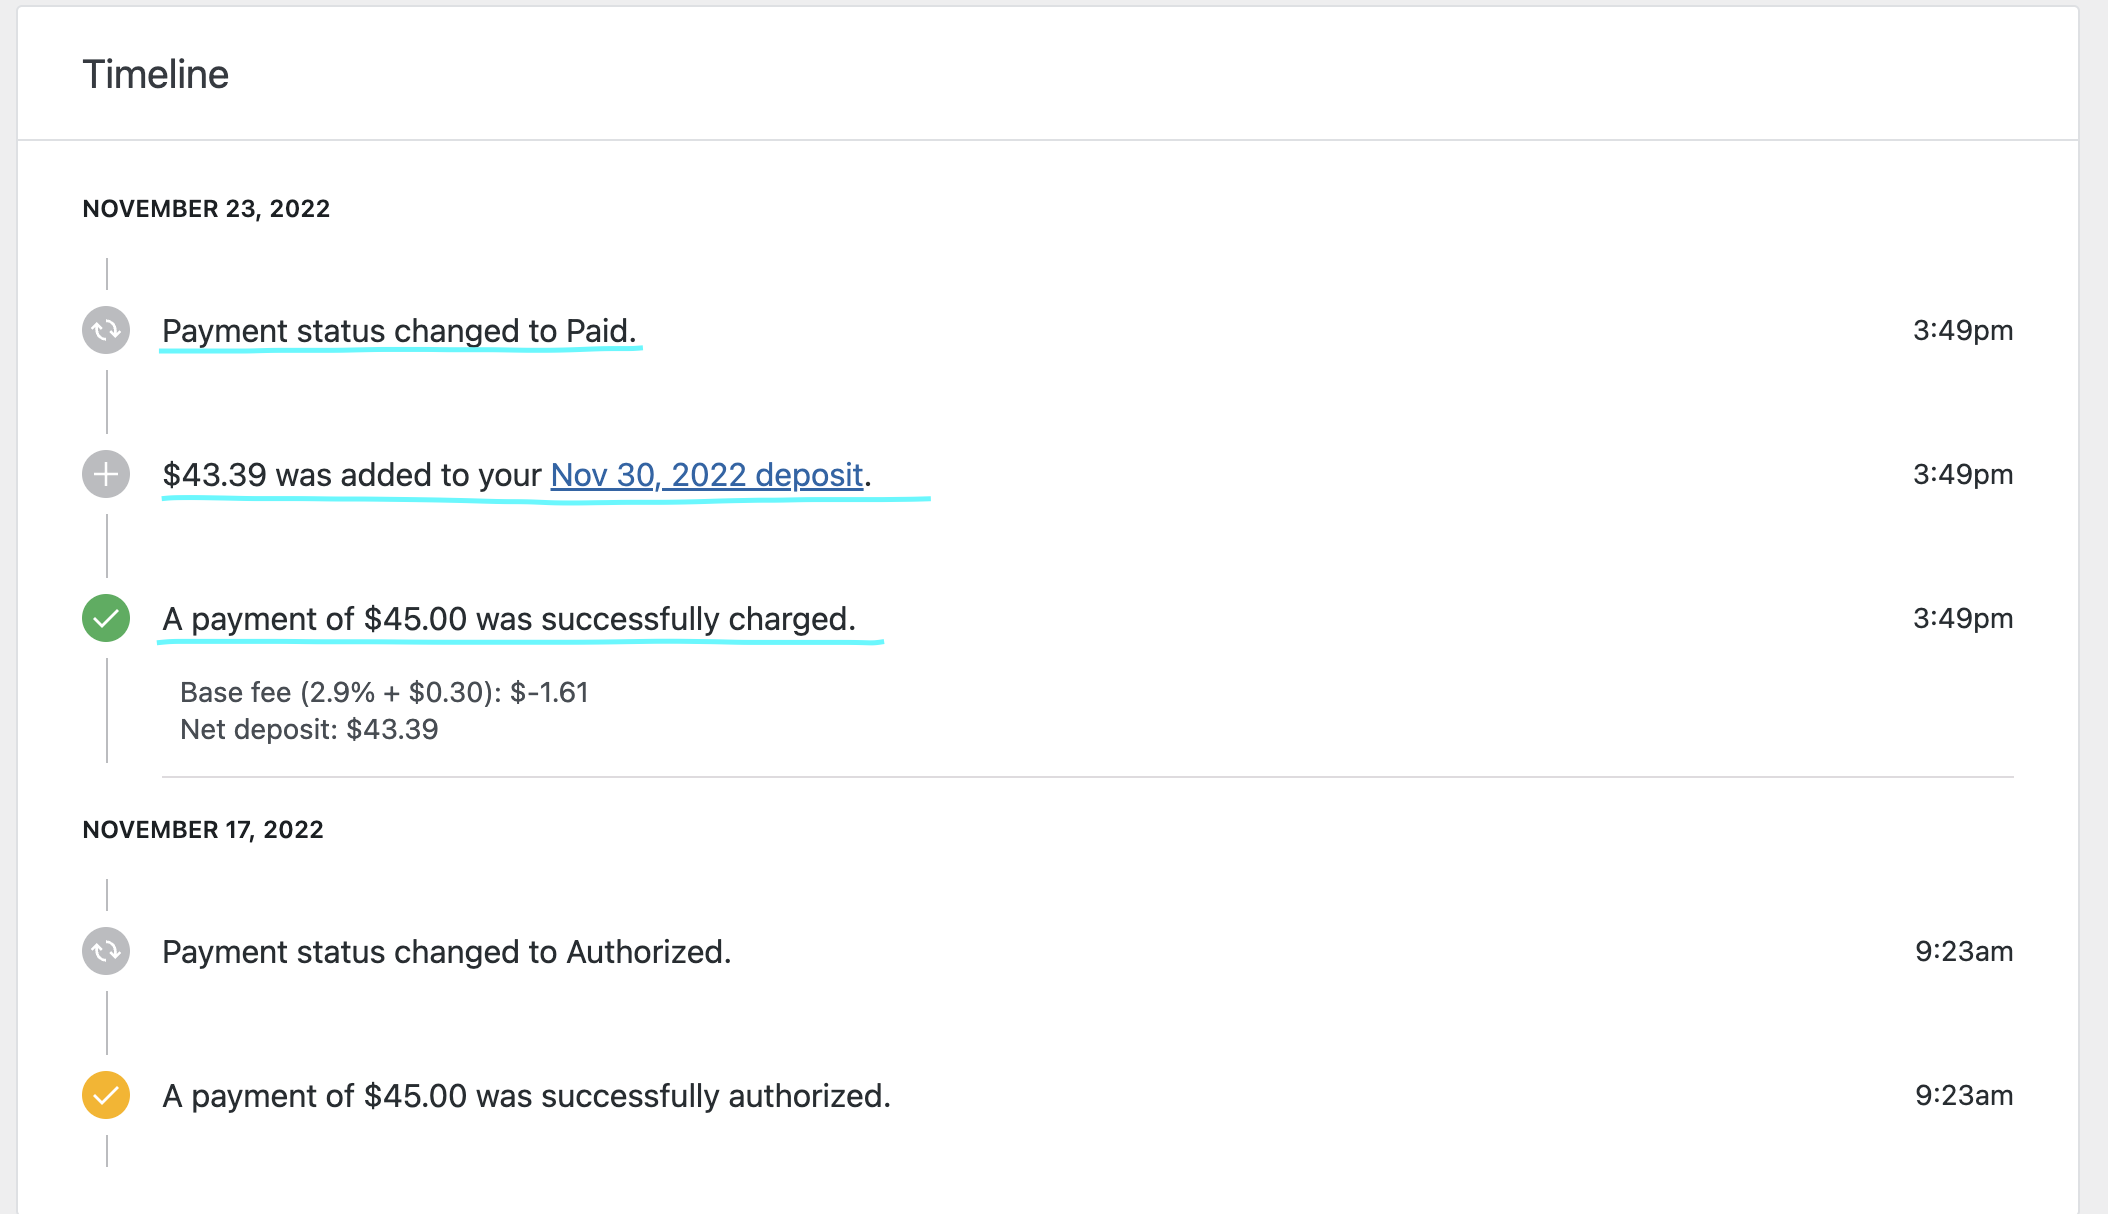
Task: Open the Nov 30, 2022 deposit link
Action: tap(707, 475)
